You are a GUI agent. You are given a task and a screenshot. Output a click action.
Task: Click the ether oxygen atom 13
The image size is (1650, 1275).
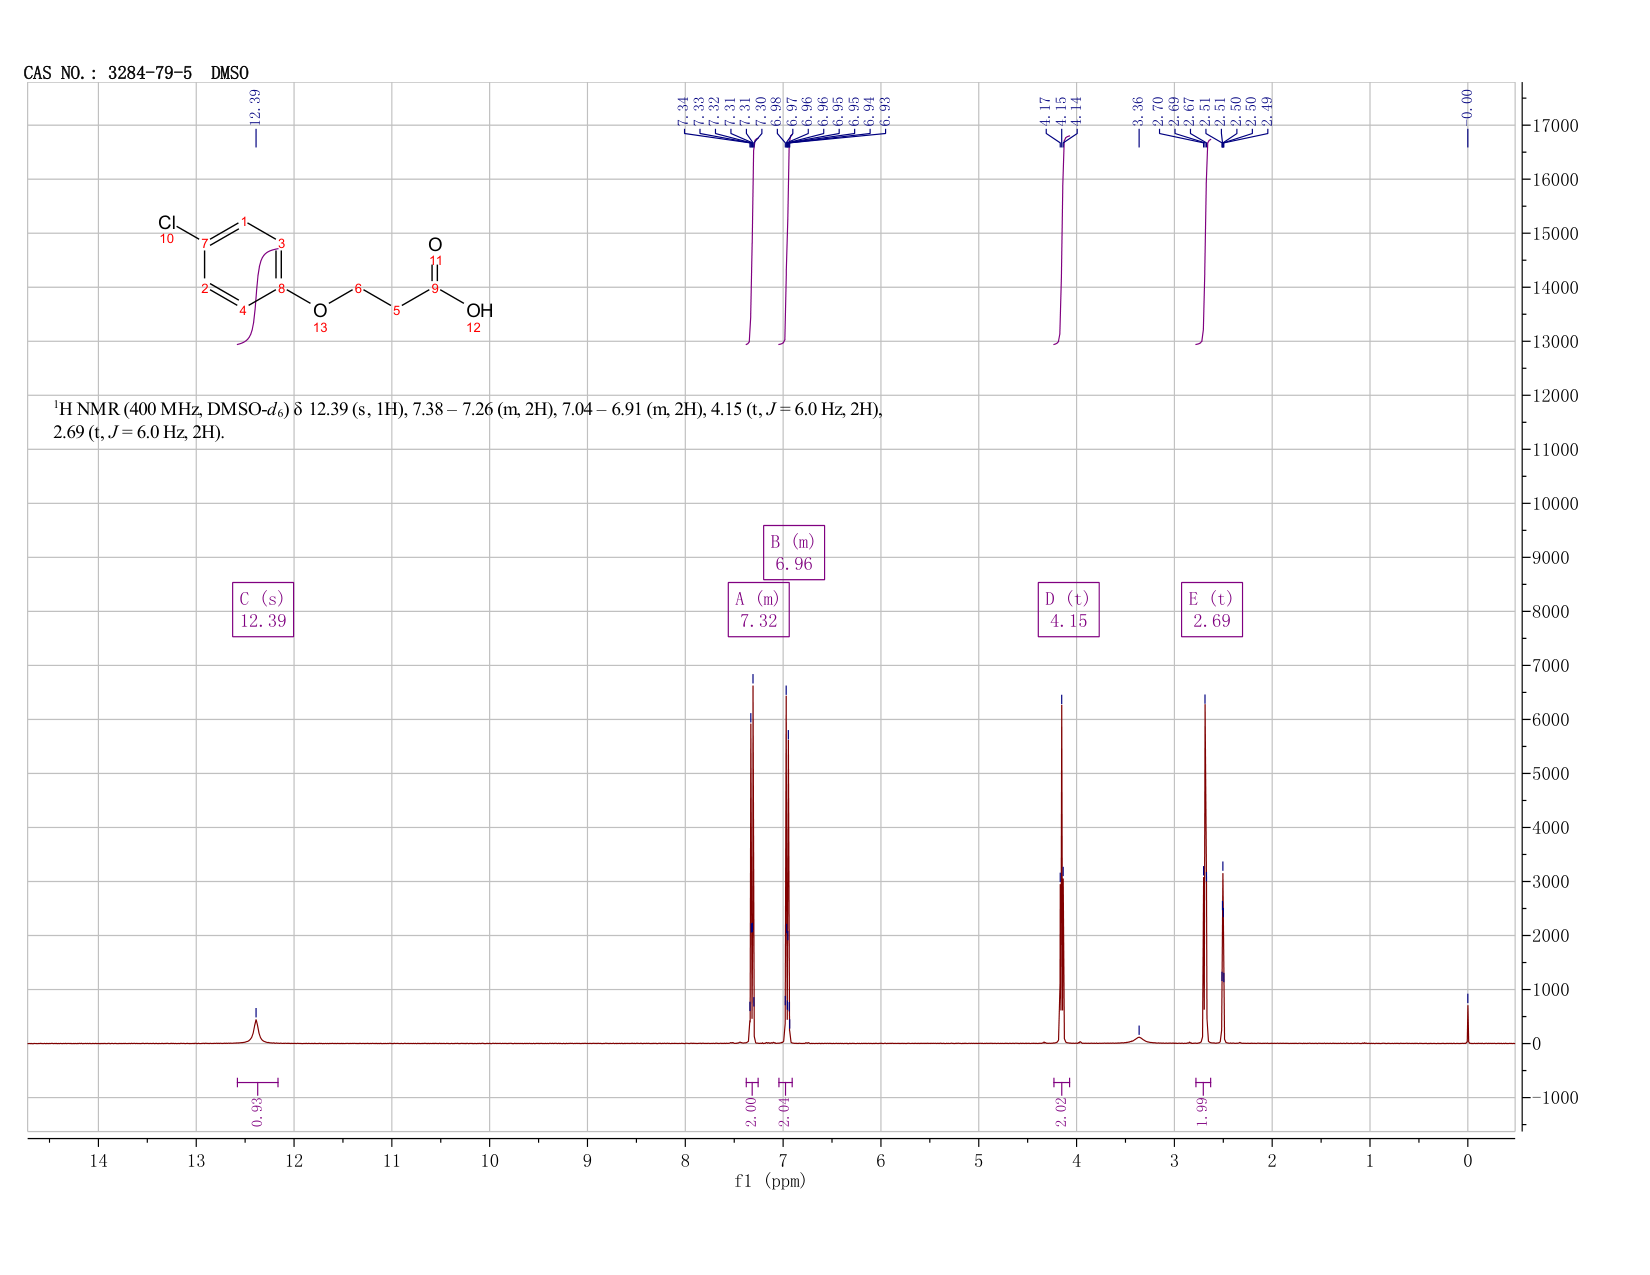tap(320, 311)
